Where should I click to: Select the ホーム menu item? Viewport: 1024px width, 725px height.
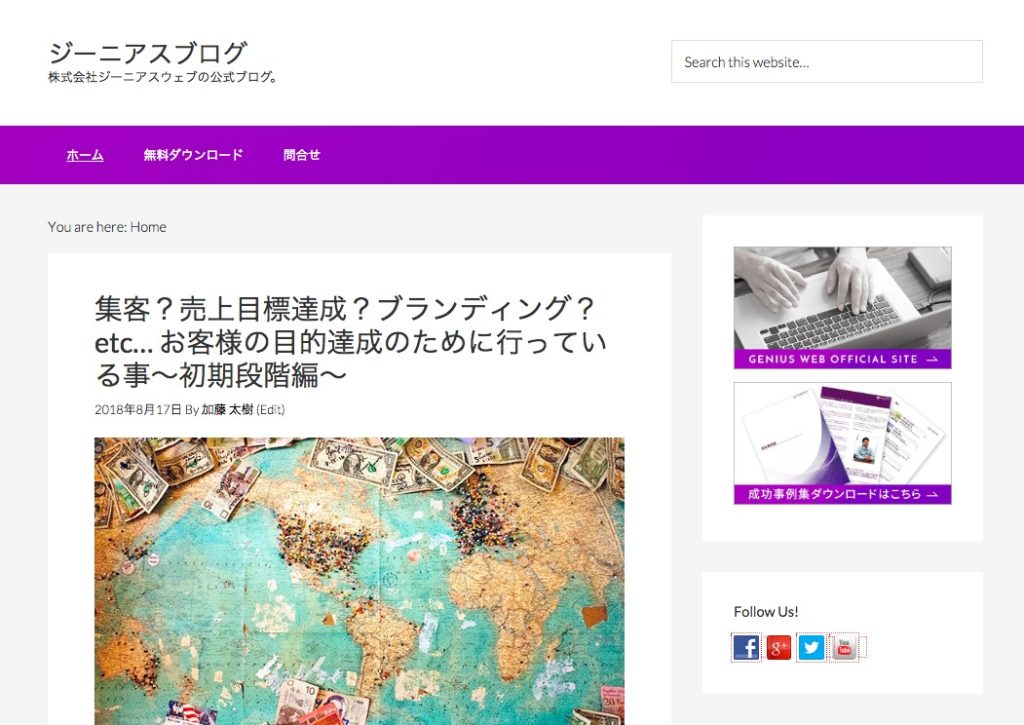point(85,155)
